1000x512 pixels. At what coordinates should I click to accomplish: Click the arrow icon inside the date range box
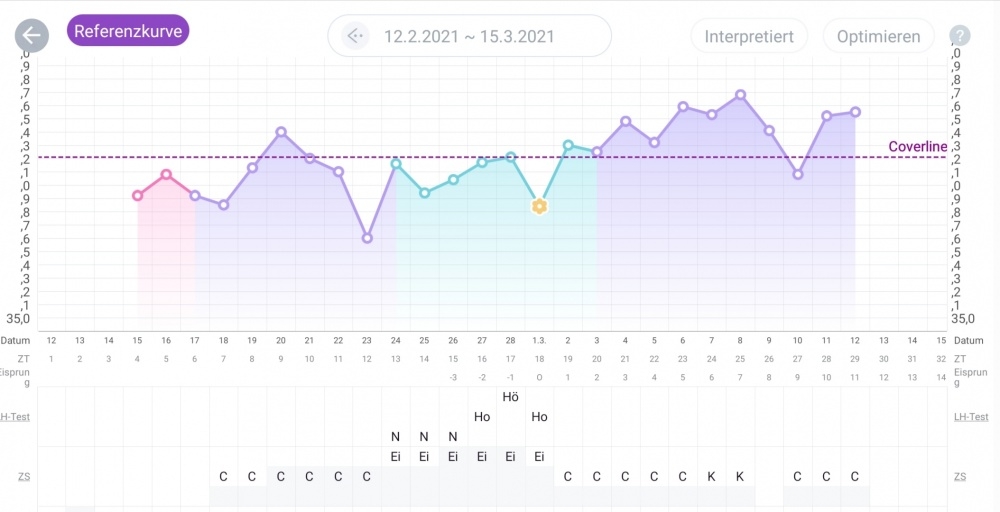pos(355,37)
